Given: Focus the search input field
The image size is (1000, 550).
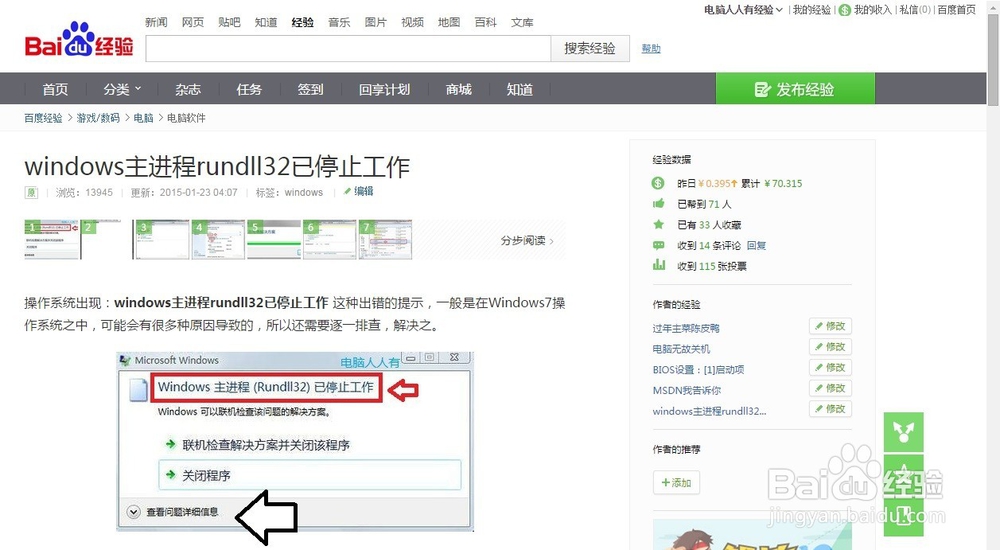Looking at the screenshot, I should (x=348, y=48).
